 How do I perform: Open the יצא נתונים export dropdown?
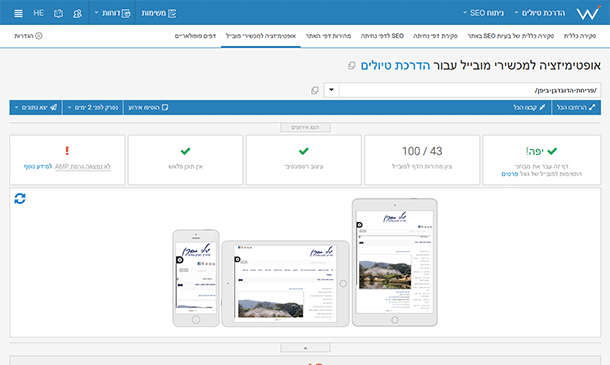36,107
